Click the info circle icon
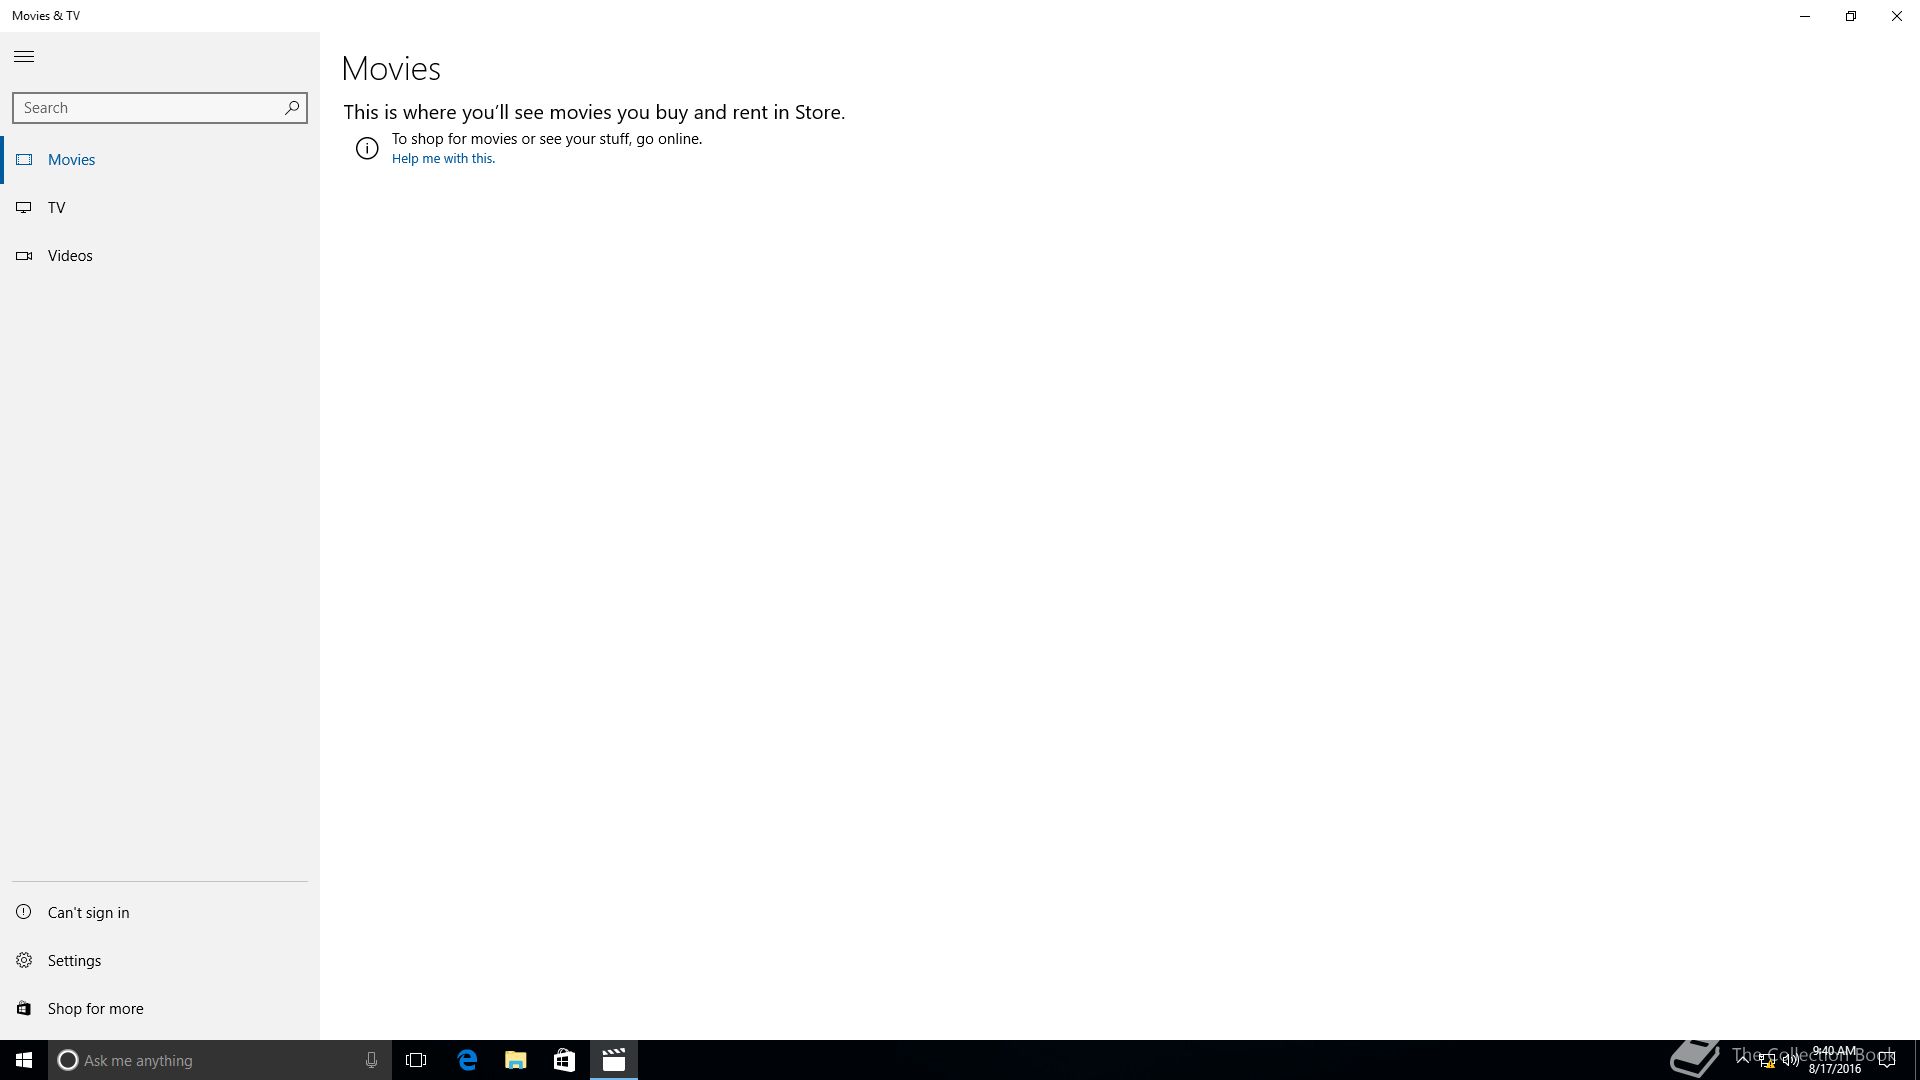Screen dimensions: 1920x1080 [x=367, y=148]
